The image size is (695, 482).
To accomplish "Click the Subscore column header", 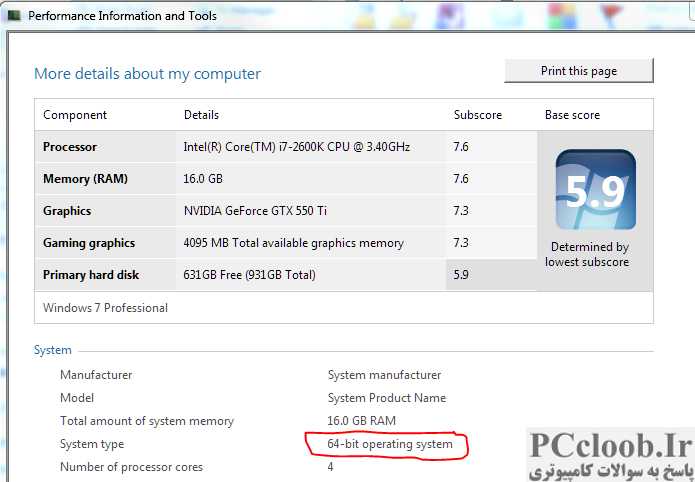I will [477, 115].
